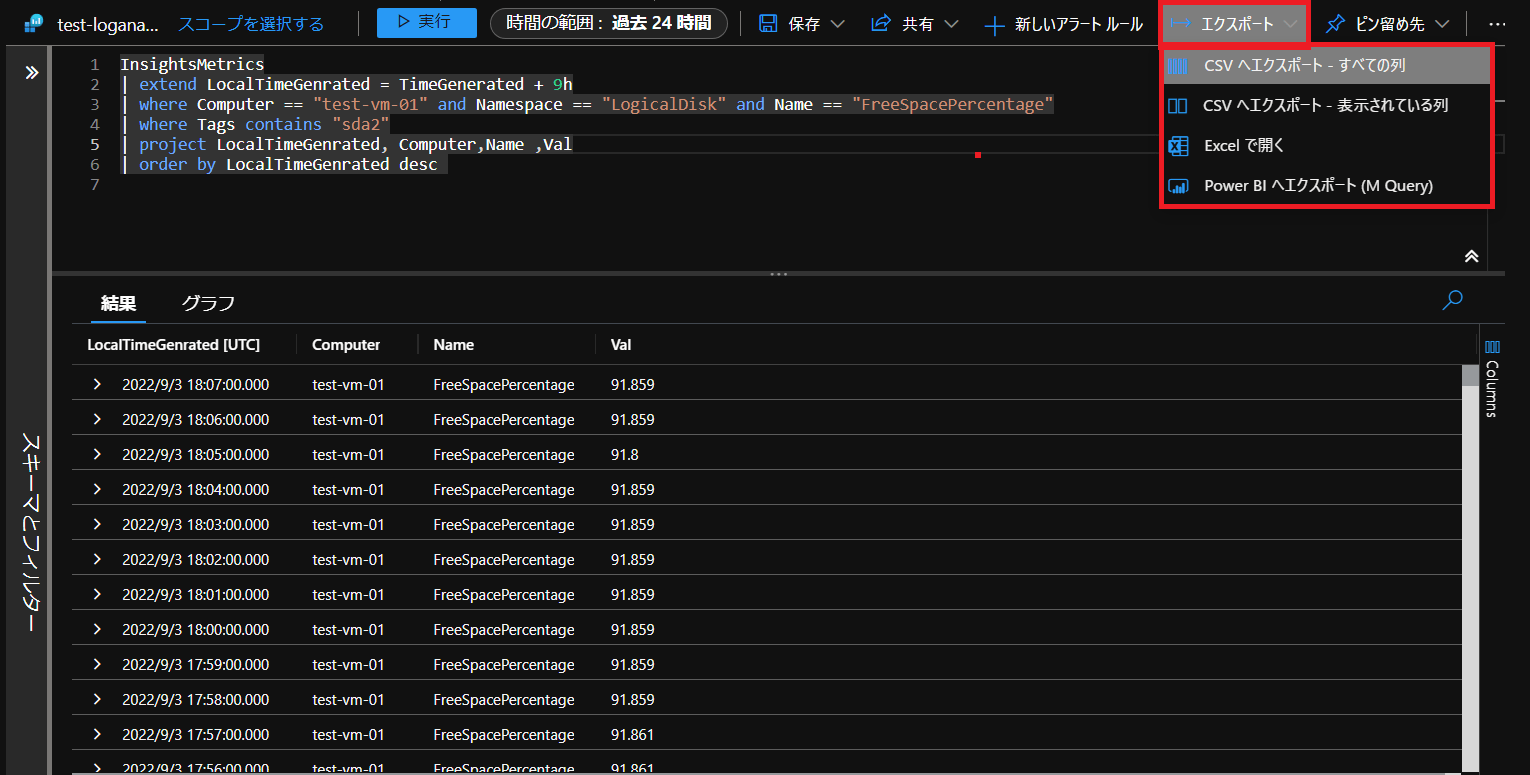Click query line 5 with project statement
This screenshot has height=775, width=1530.
tap(346, 144)
